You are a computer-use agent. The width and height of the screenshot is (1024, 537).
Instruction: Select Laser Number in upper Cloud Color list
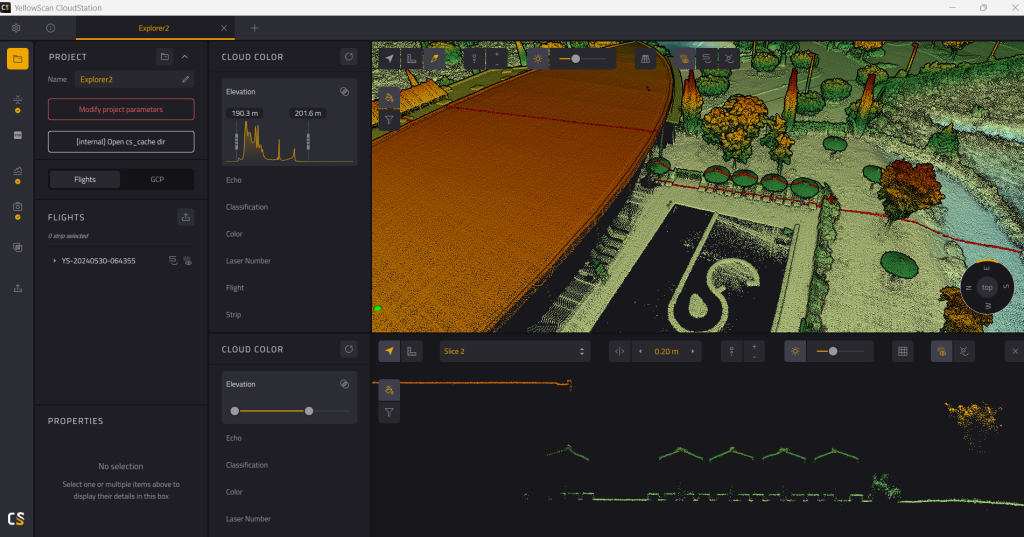(248, 261)
